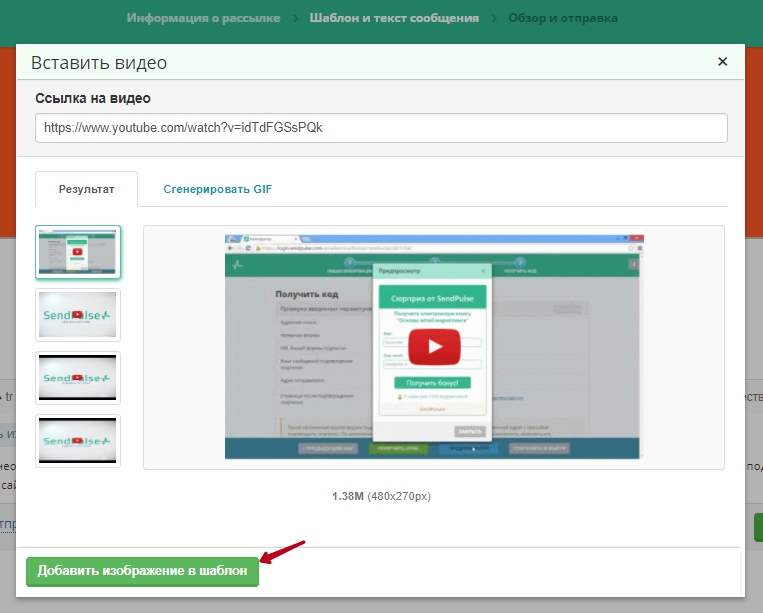The width and height of the screenshot is (763, 613).
Task: Open the Результат tab
Action: [86, 189]
